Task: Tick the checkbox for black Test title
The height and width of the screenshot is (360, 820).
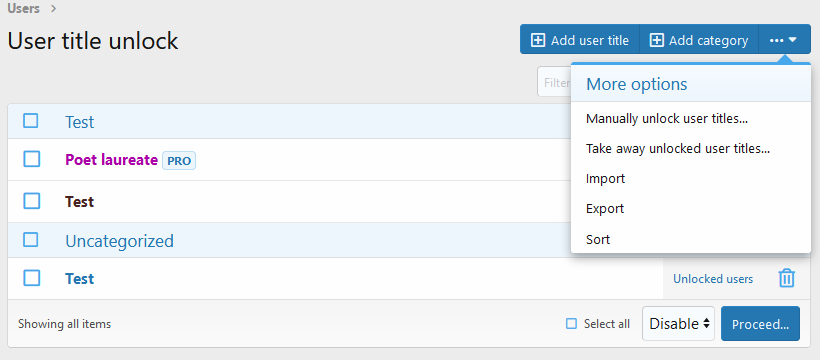Action: tap(32, 201)
